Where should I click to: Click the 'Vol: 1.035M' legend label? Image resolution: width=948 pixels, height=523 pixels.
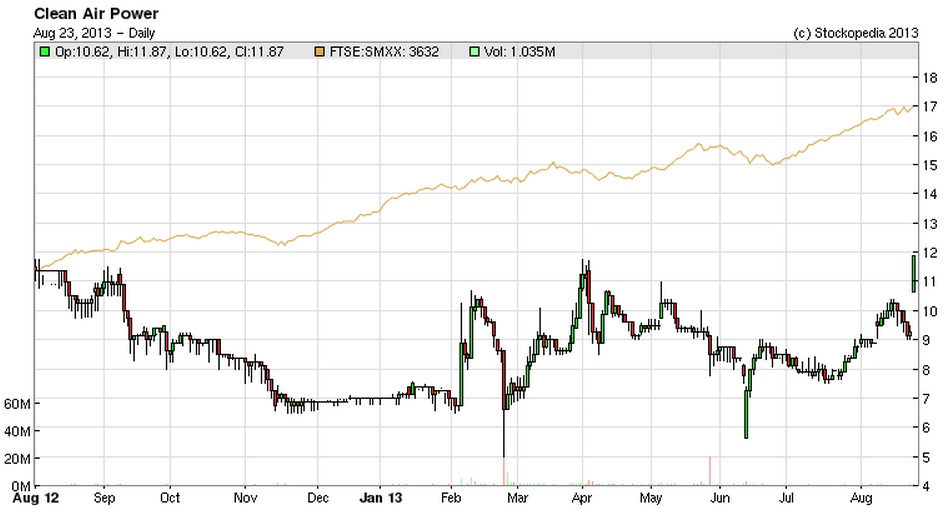coord(520,52)
